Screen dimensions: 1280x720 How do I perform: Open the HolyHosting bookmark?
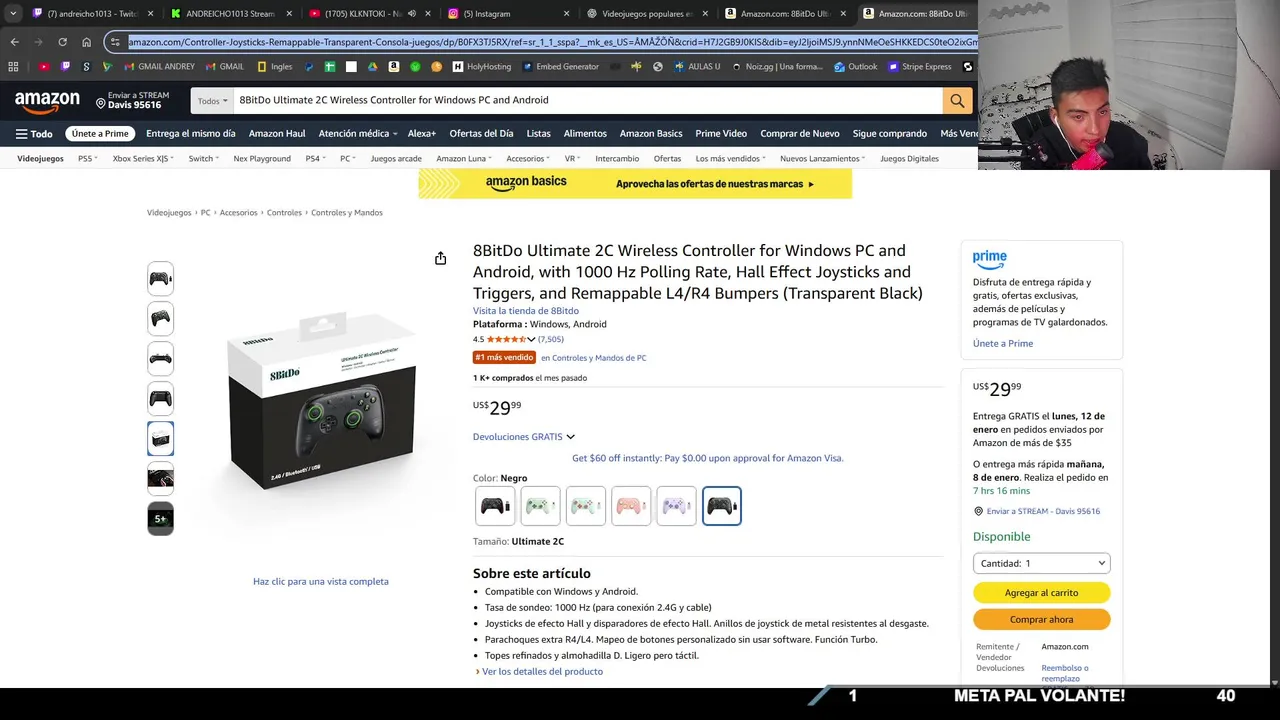pos(482,67)
